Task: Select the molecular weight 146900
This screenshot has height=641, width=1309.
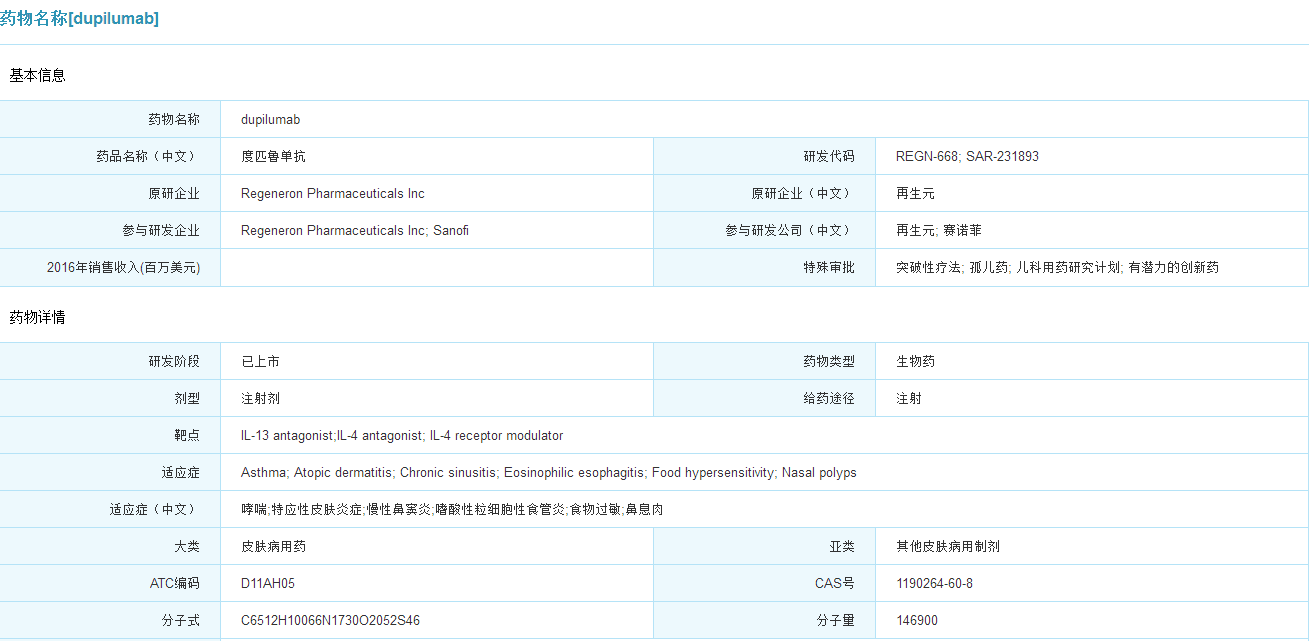Action: coord(917,620)
